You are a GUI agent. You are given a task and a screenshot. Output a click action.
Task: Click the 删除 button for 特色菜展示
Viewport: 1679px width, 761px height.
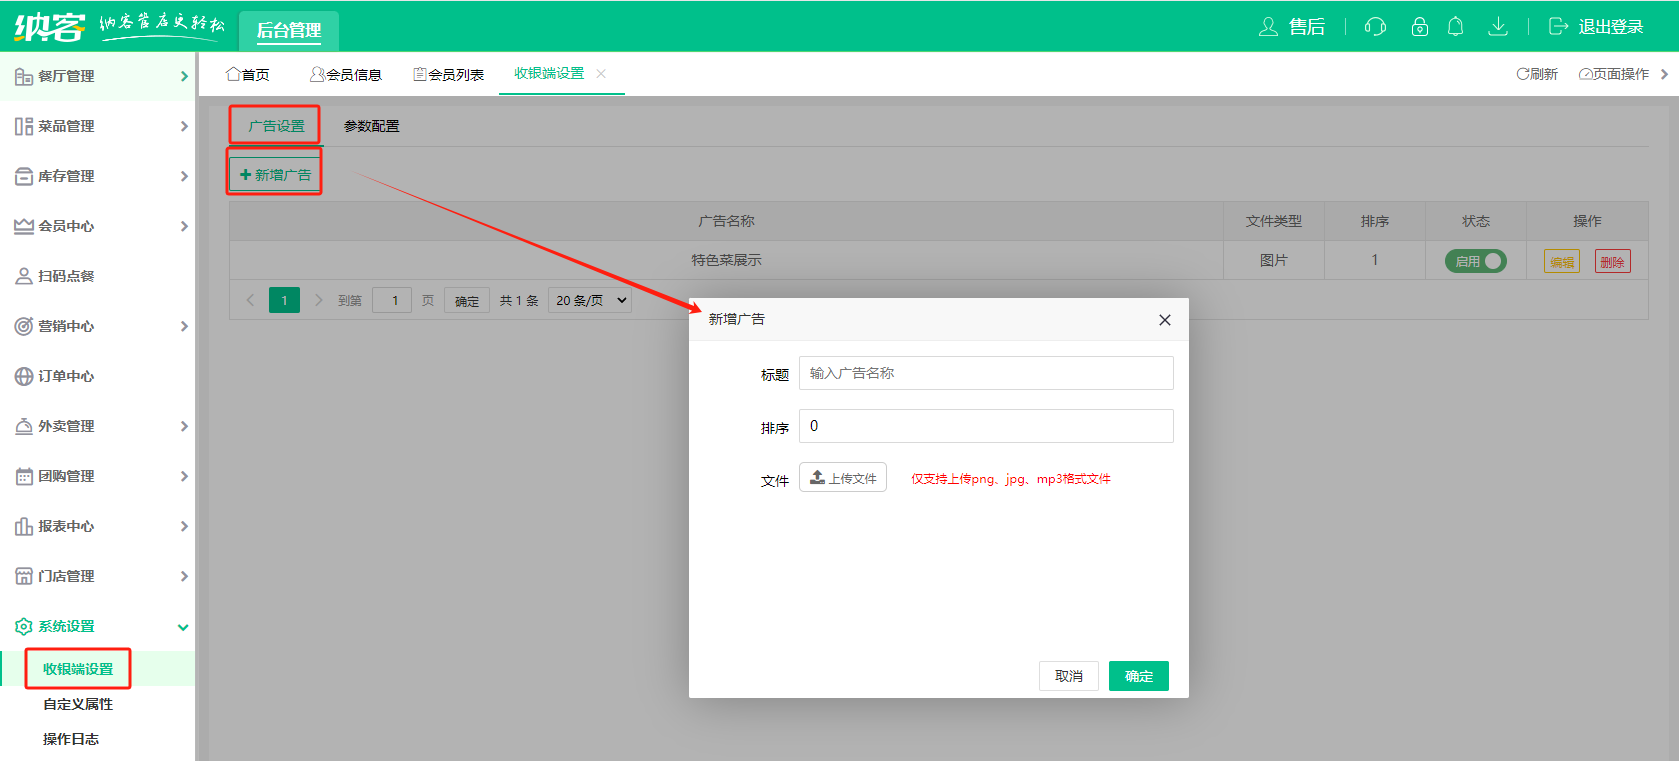pos(1612,262)
